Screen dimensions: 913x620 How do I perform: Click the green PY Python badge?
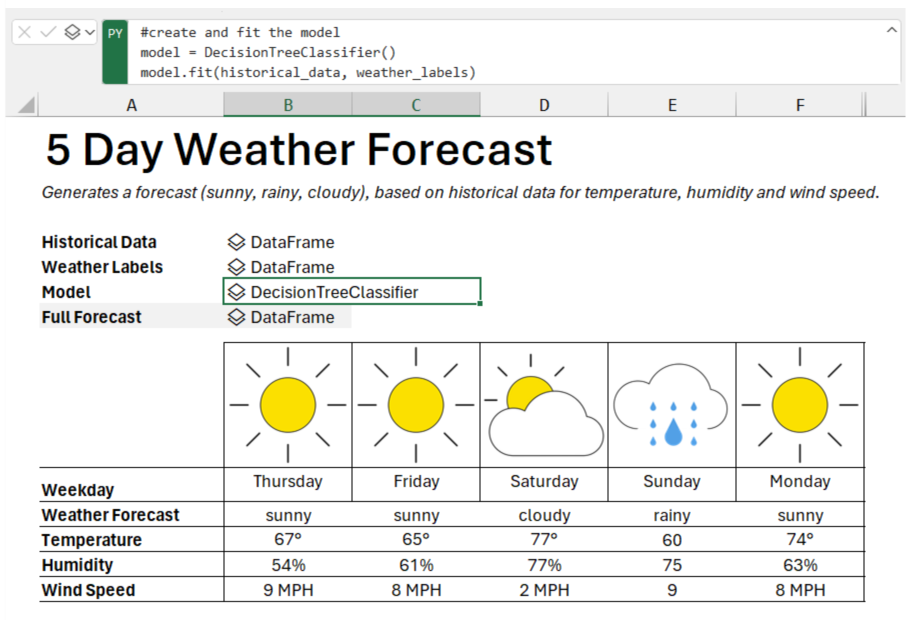[115, 33]
